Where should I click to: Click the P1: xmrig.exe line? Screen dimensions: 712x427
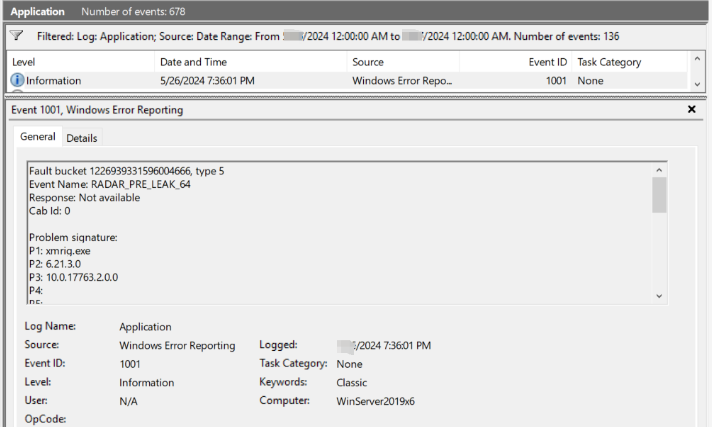coord(60,251)
